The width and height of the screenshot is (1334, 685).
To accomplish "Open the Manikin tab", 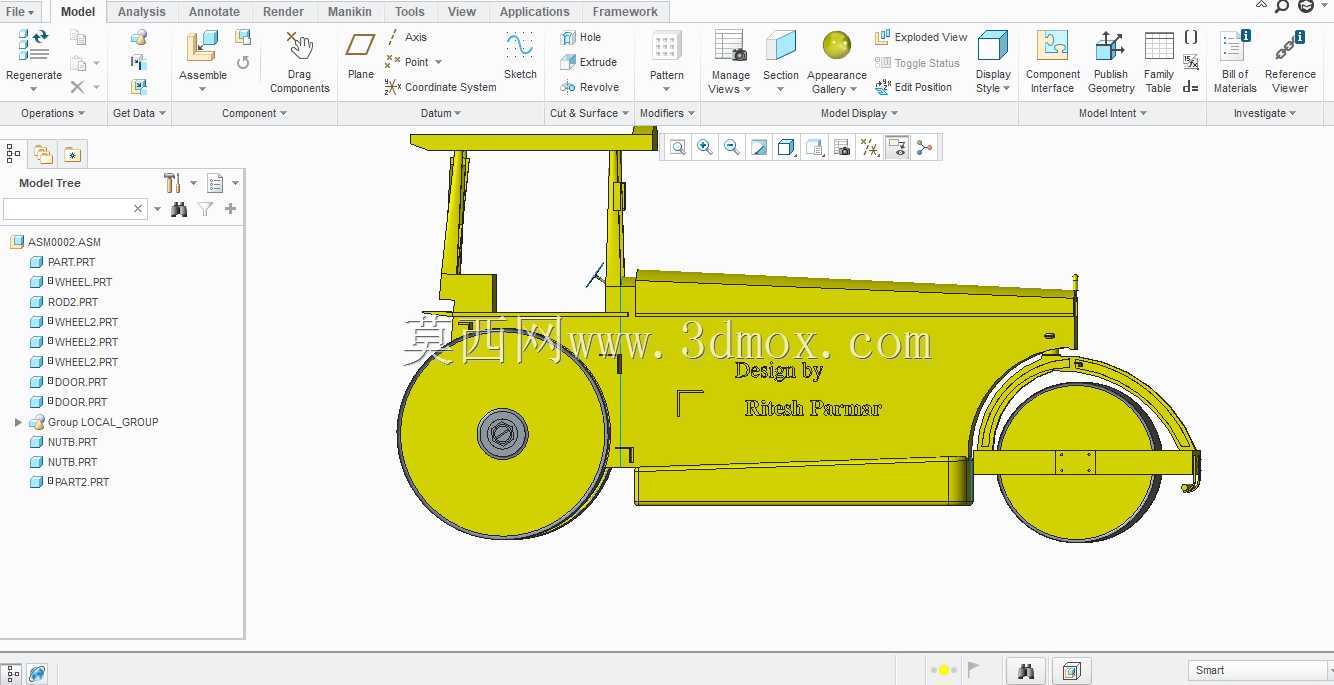I will (350, 12).
